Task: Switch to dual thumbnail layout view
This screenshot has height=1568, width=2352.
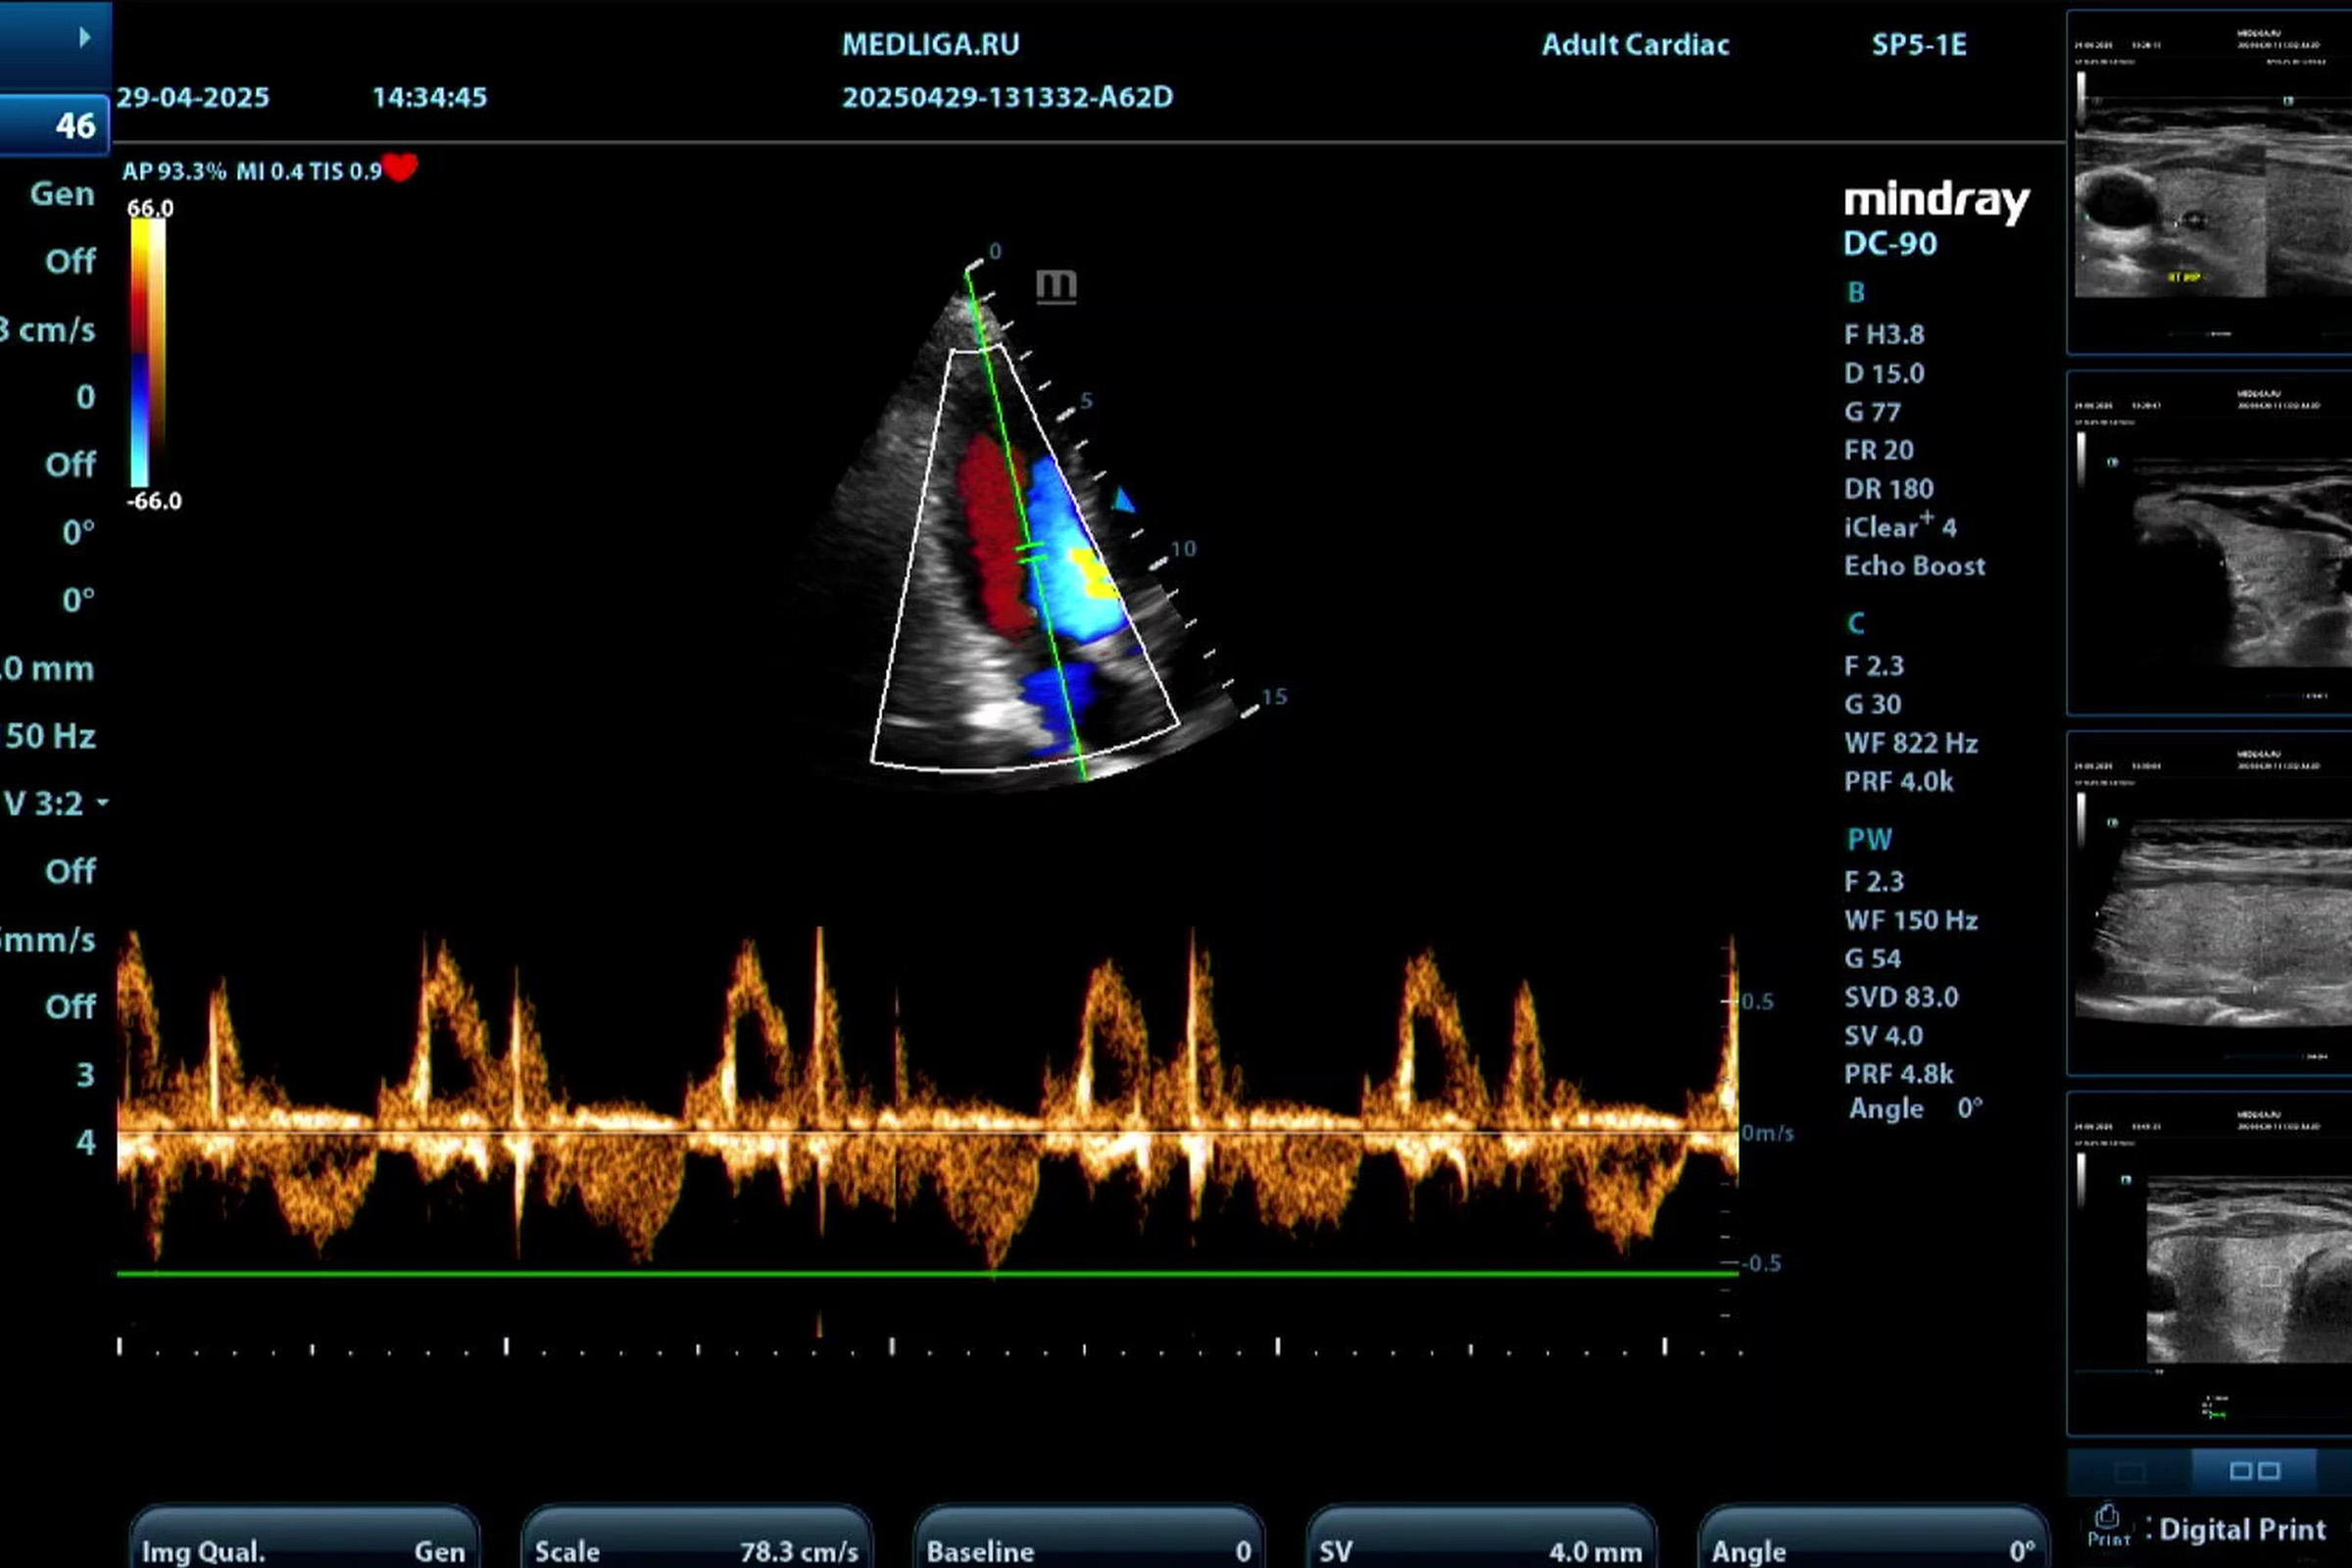Action: [2254, 1470]
